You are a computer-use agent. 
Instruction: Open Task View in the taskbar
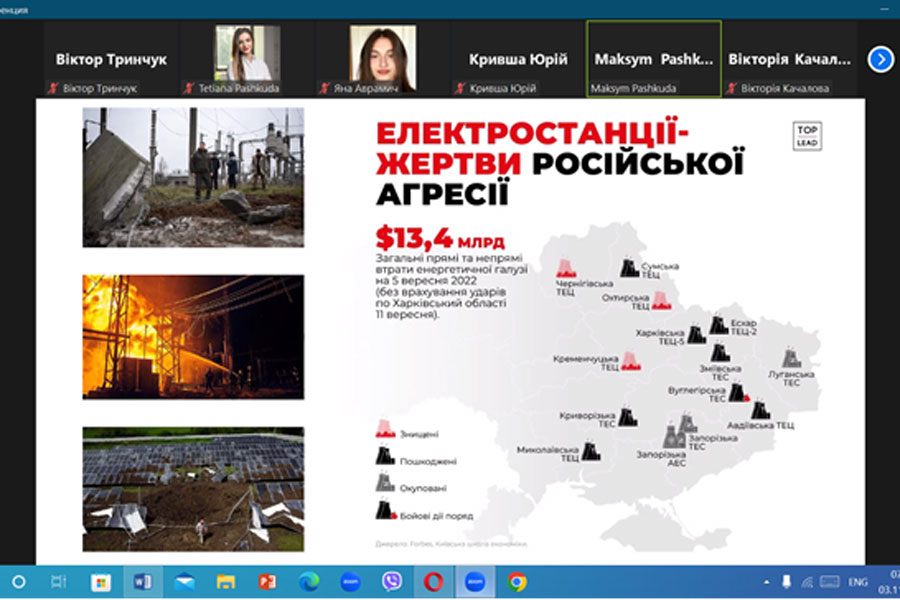click(x=59, y=581)
